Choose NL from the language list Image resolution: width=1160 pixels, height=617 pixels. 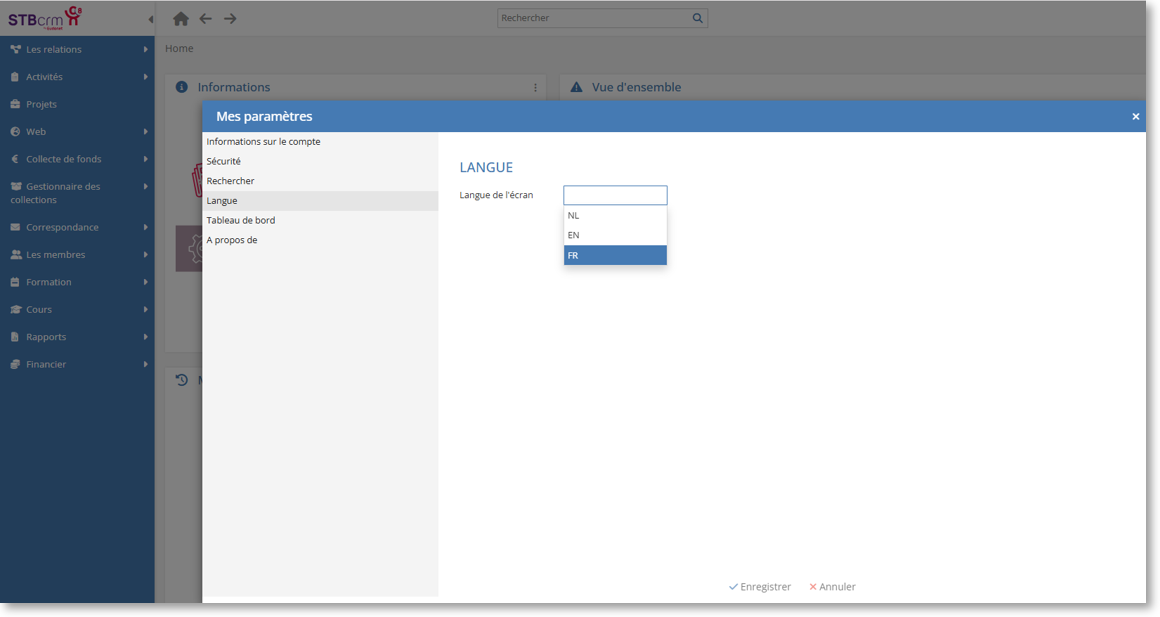pos(615,216)
